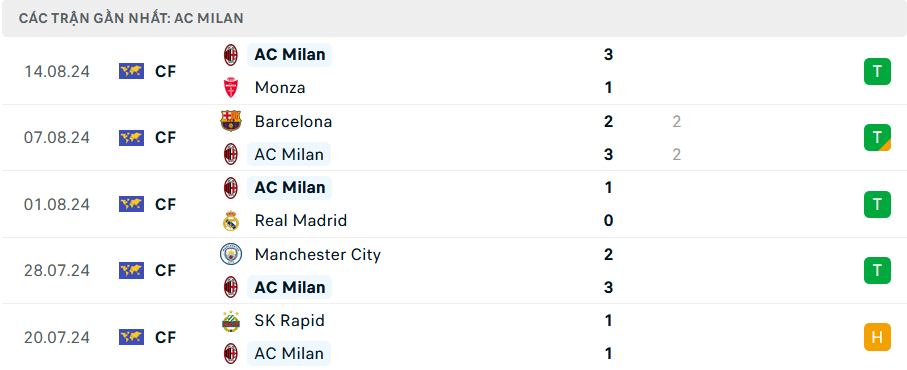The image size is (907, 370).
Task: Open the Real Madrid team link
Action: pyautogui.click(x=301, y=221)
